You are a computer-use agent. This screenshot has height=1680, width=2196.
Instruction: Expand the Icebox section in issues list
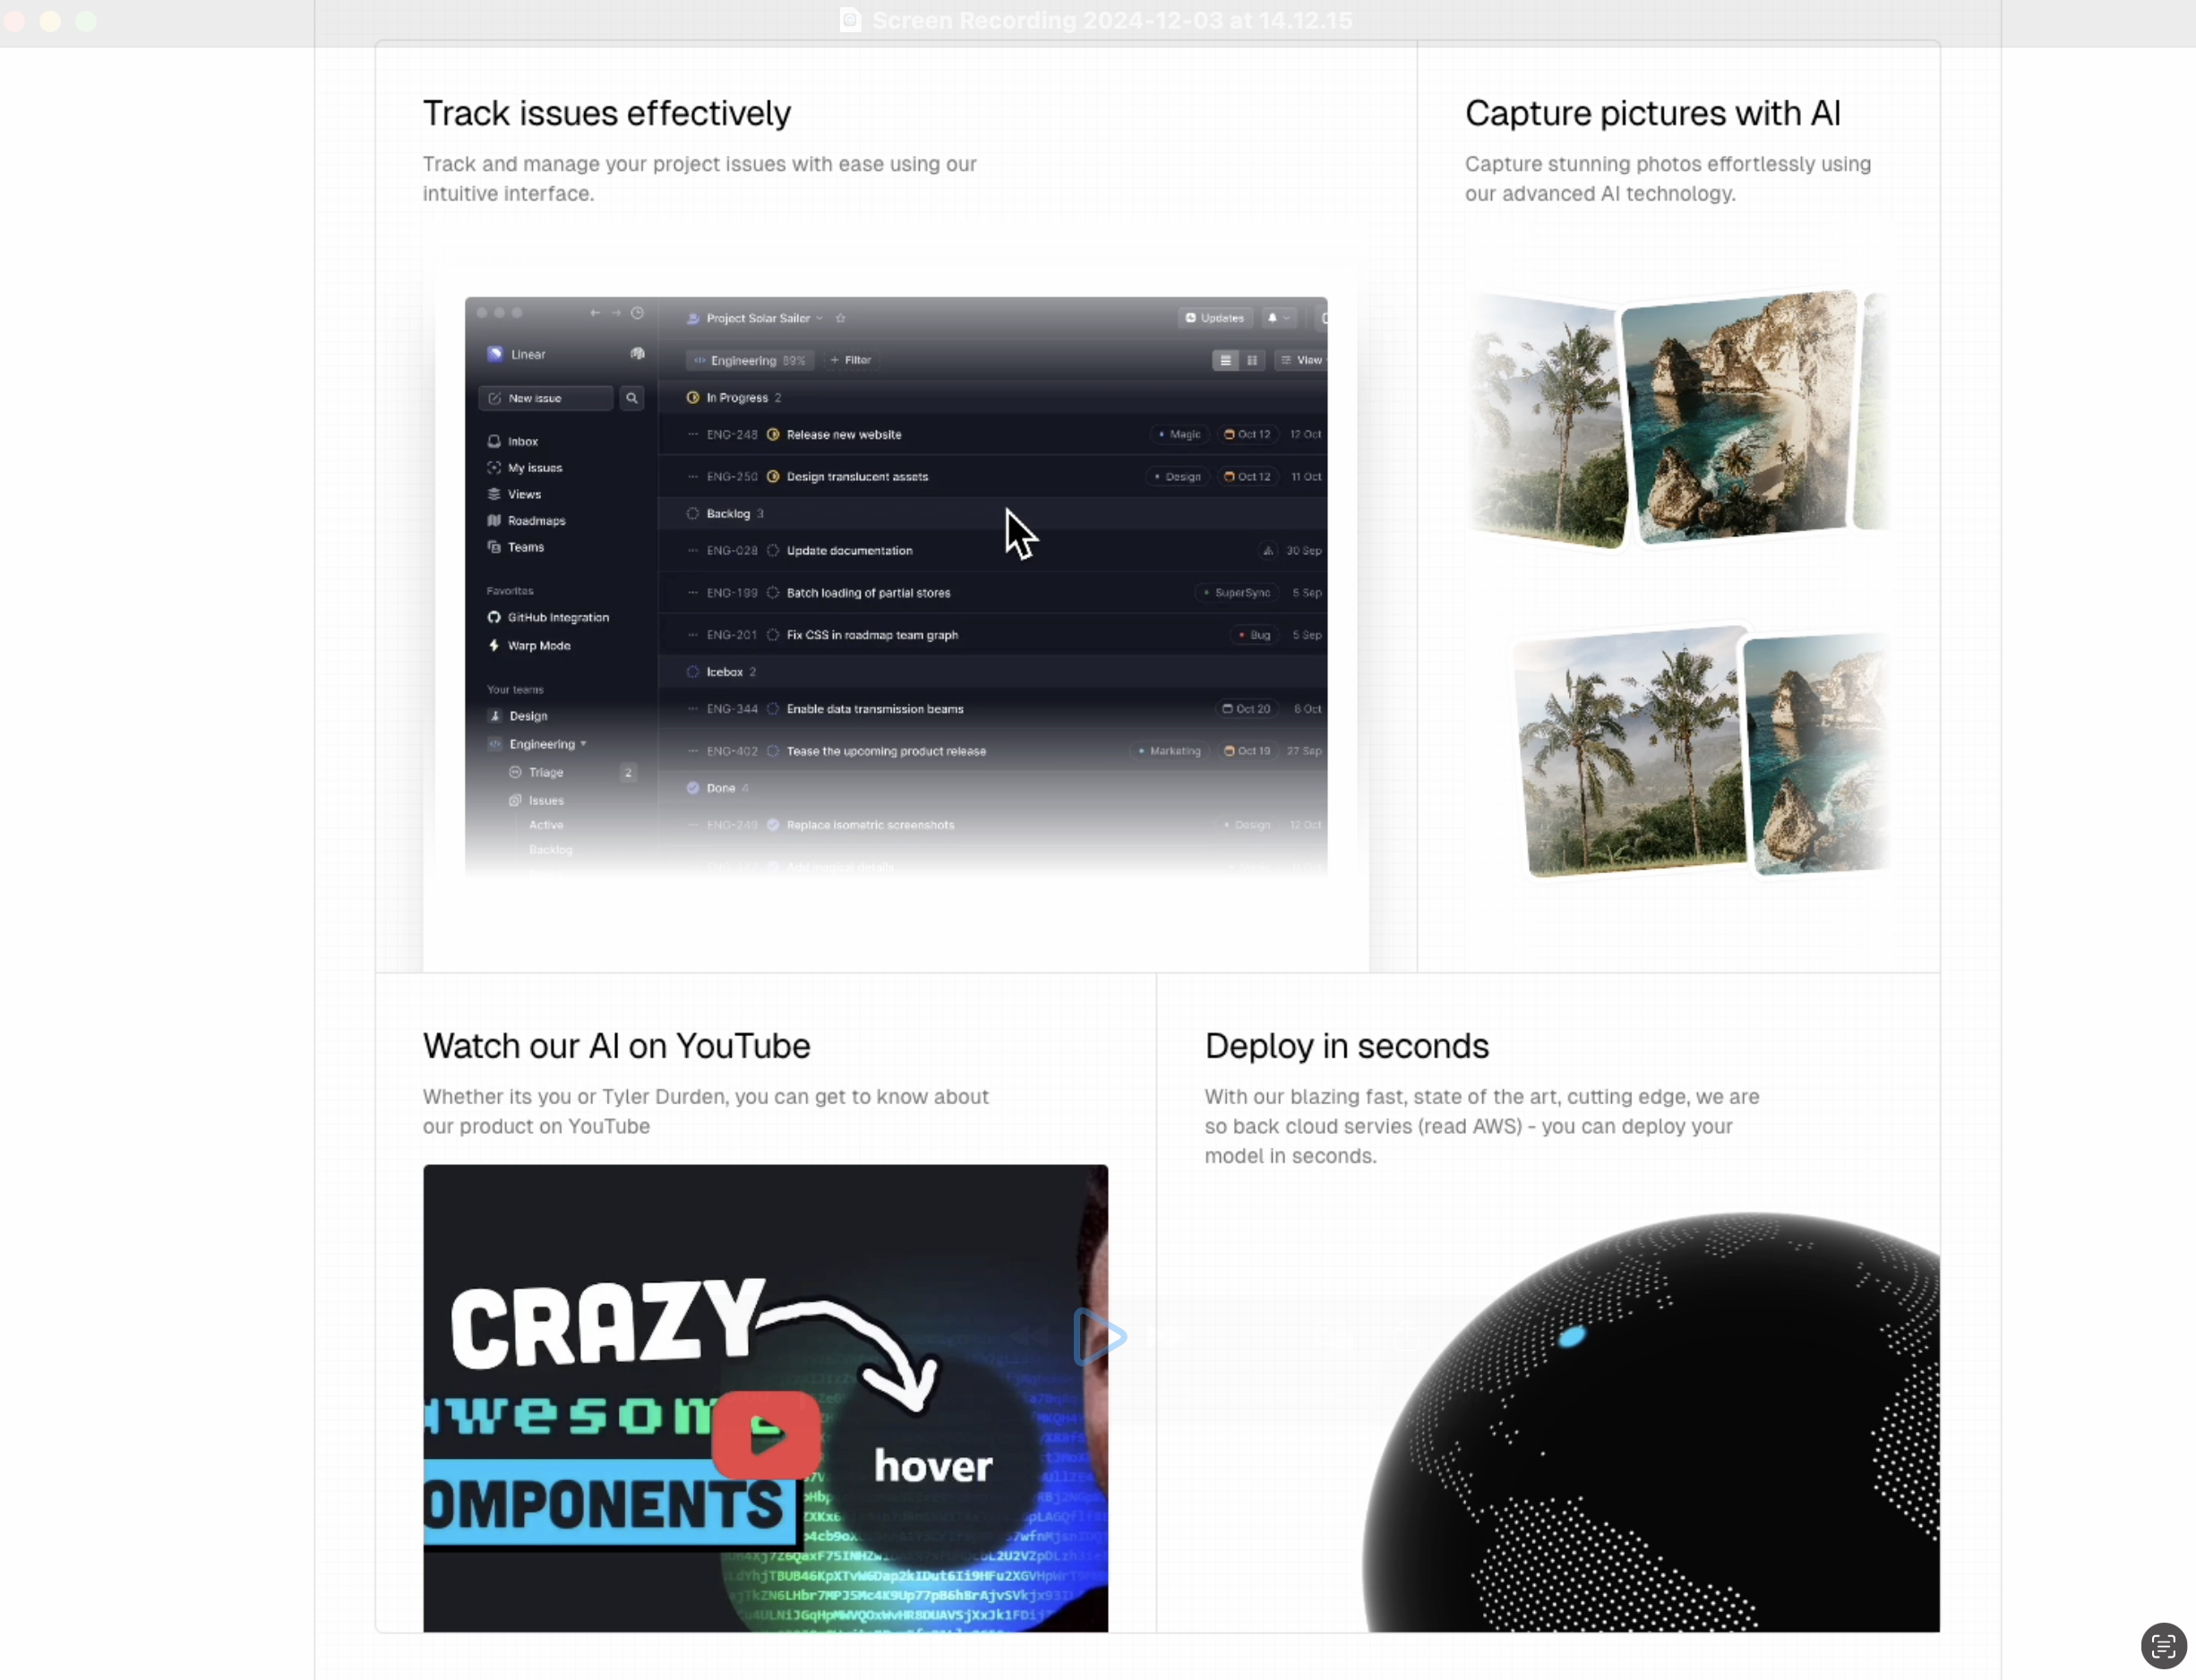(720, 671)
